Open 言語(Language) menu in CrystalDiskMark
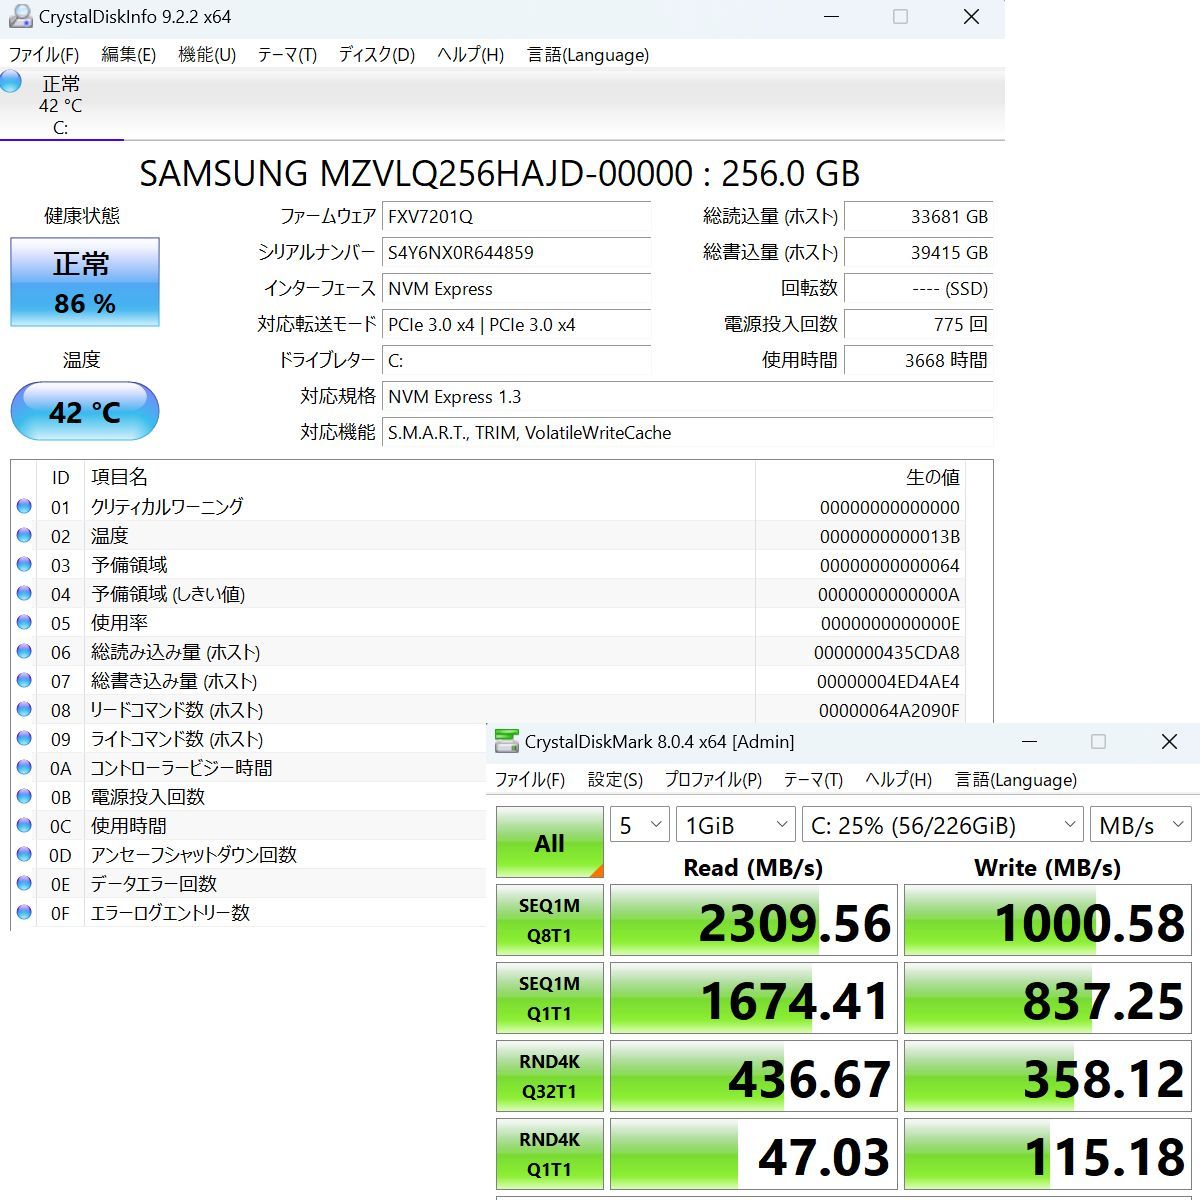Screen dimensions: 1200x1200 [x=1016, y=780]
